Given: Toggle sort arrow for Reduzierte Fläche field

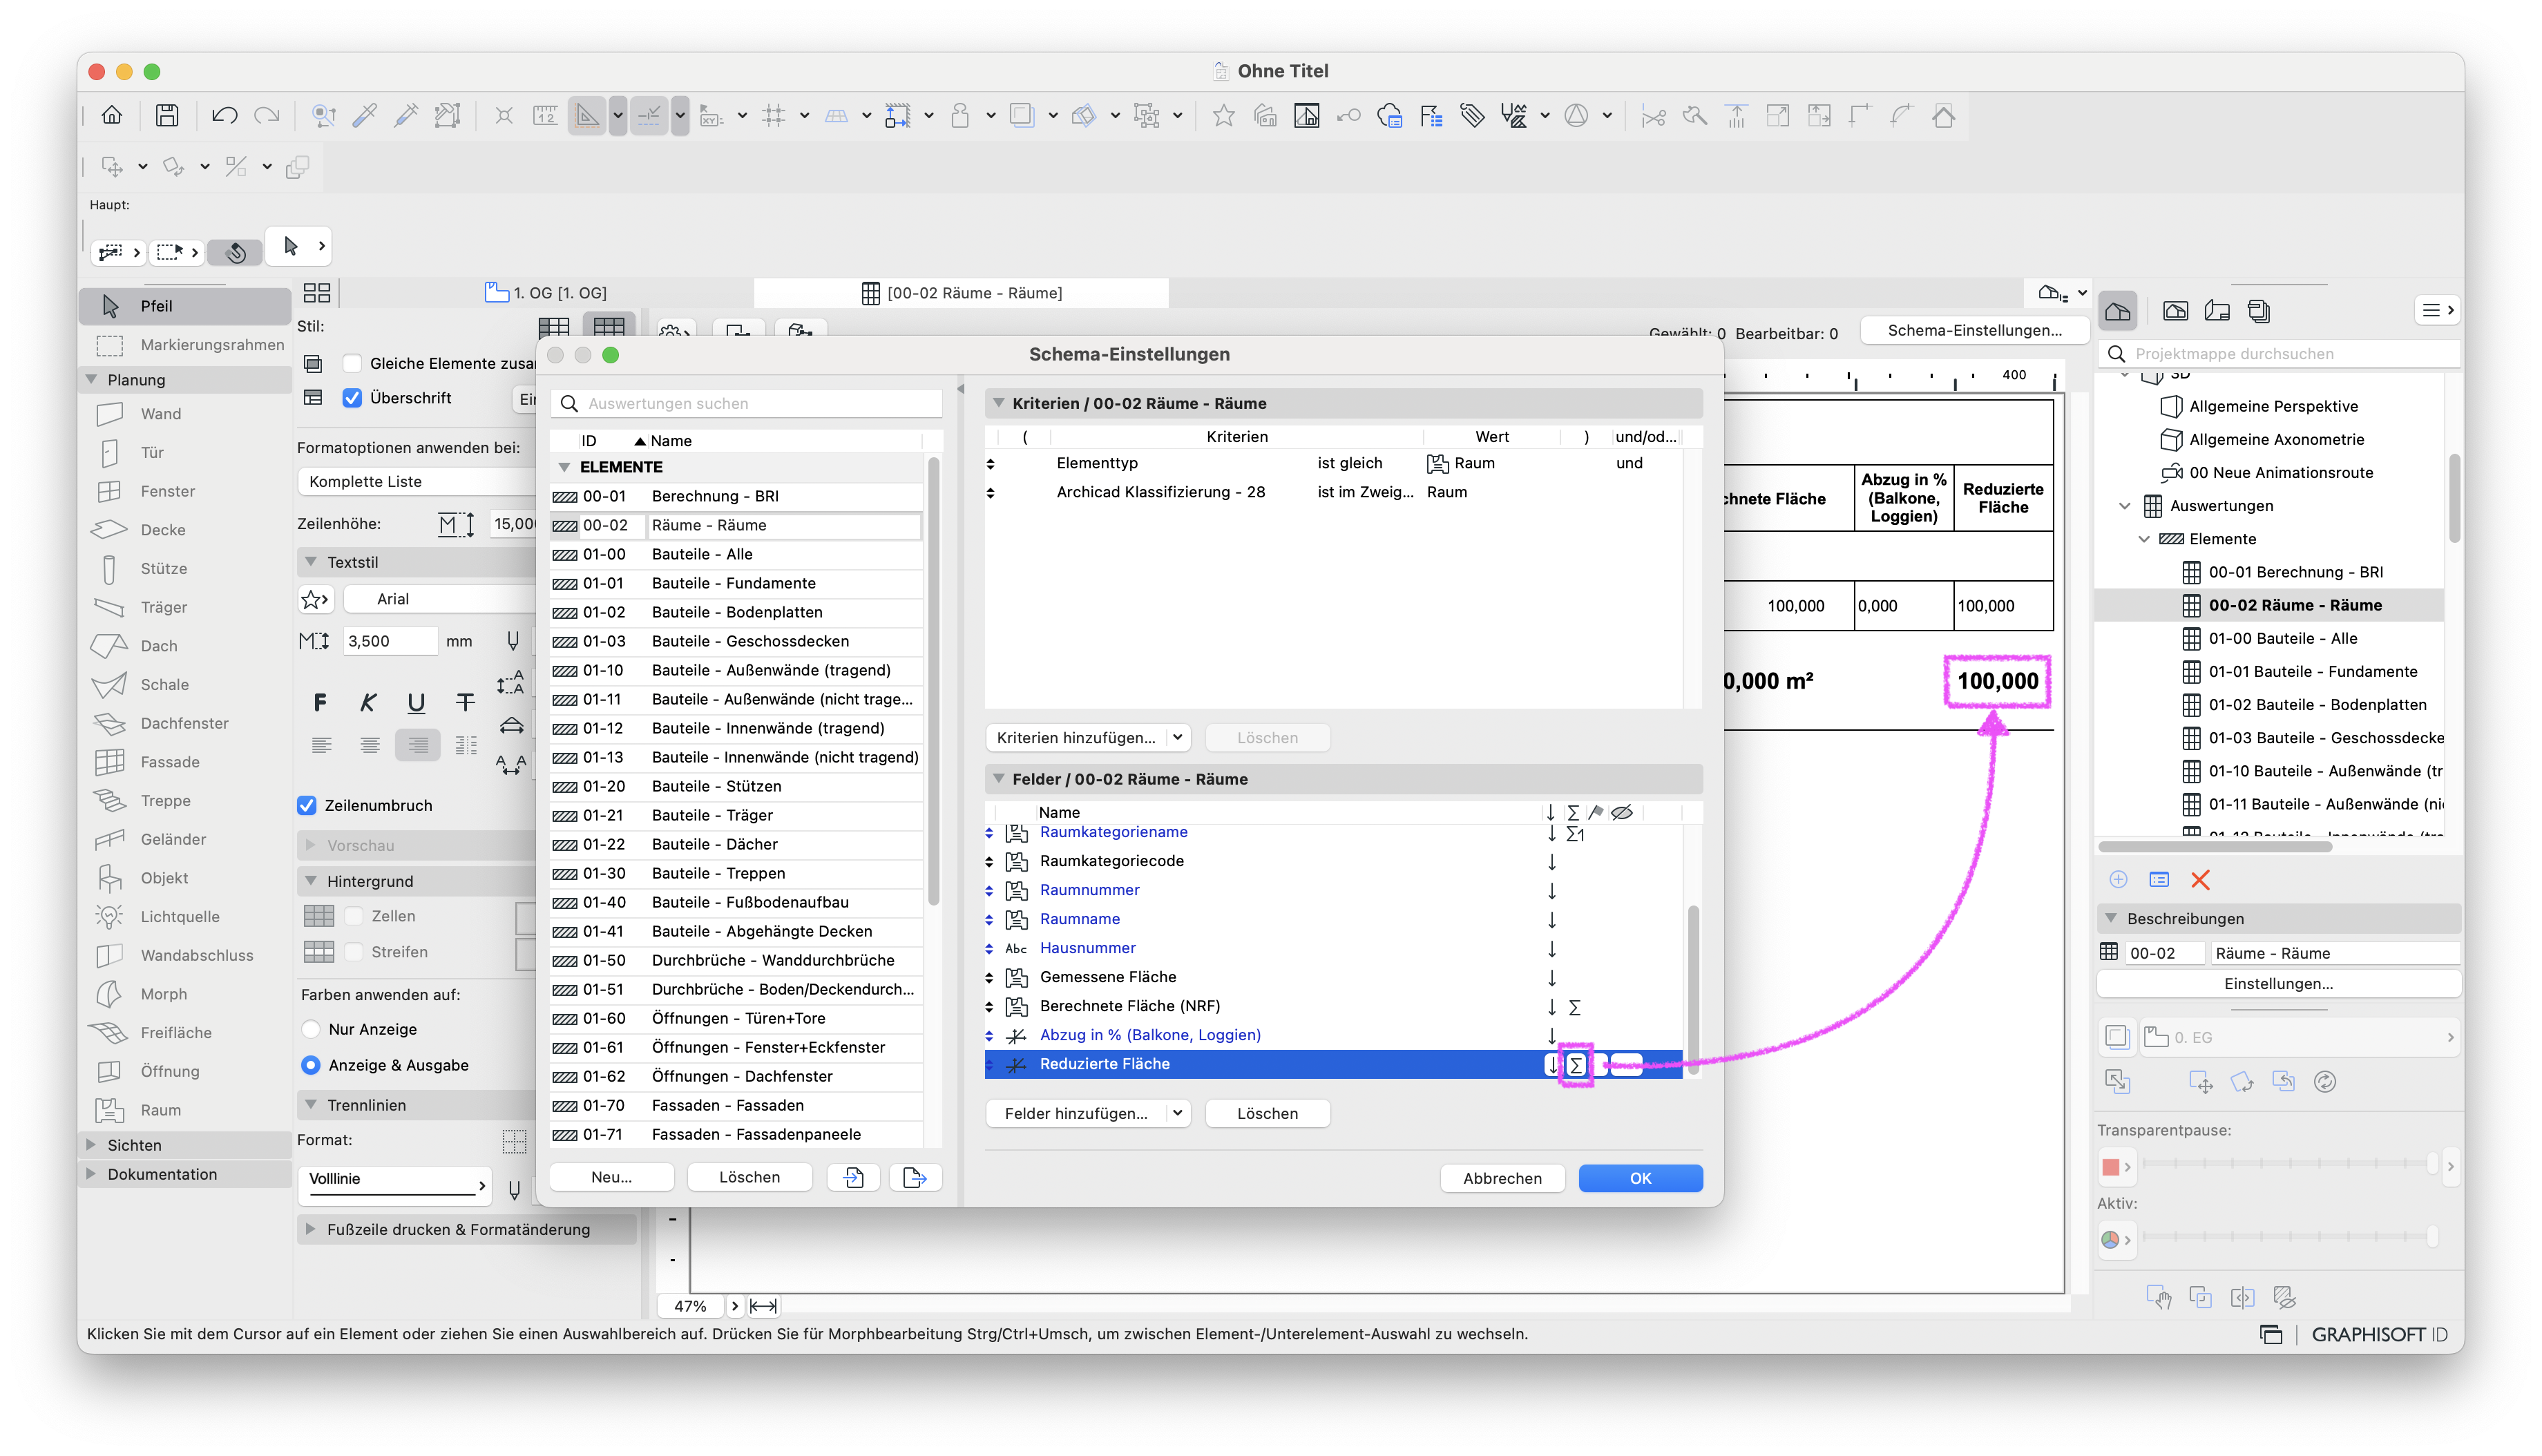Looking at the screenshot, I should click(1552, 1065).
